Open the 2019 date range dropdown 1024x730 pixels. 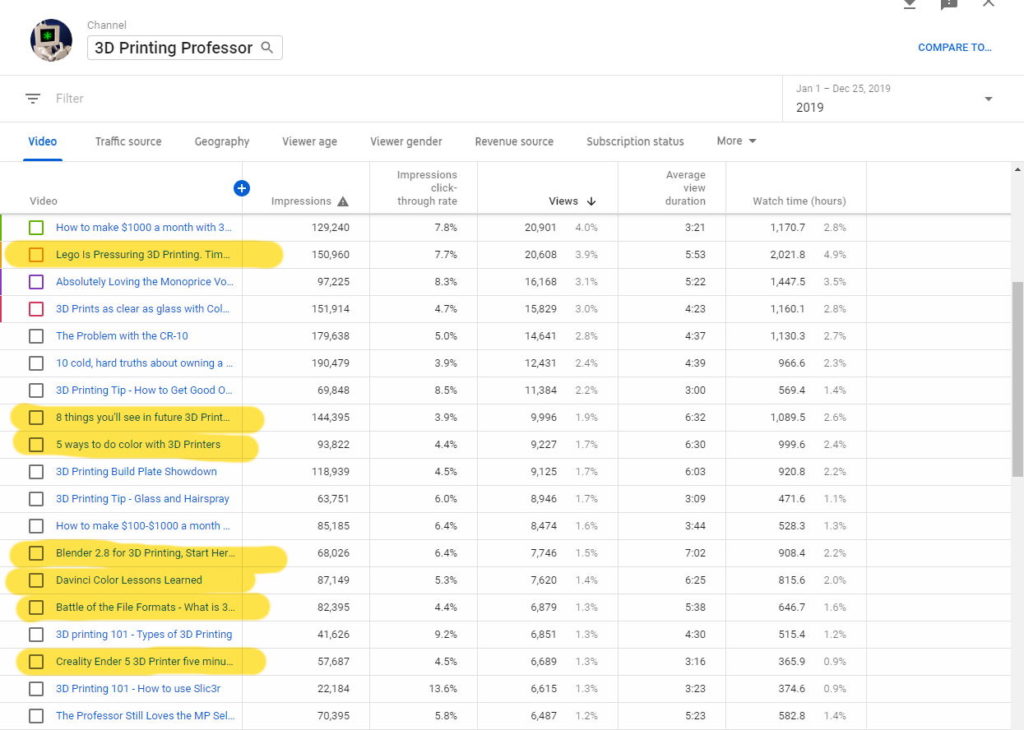pyautogui.click(x=988, y=99)
